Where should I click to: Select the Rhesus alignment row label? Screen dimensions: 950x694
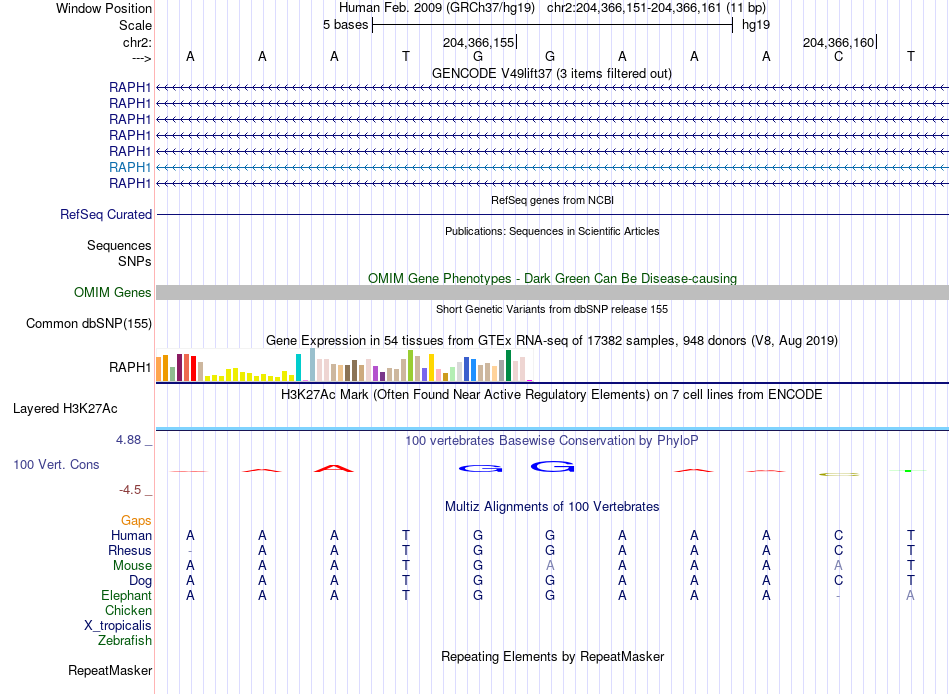coord(130,550)
